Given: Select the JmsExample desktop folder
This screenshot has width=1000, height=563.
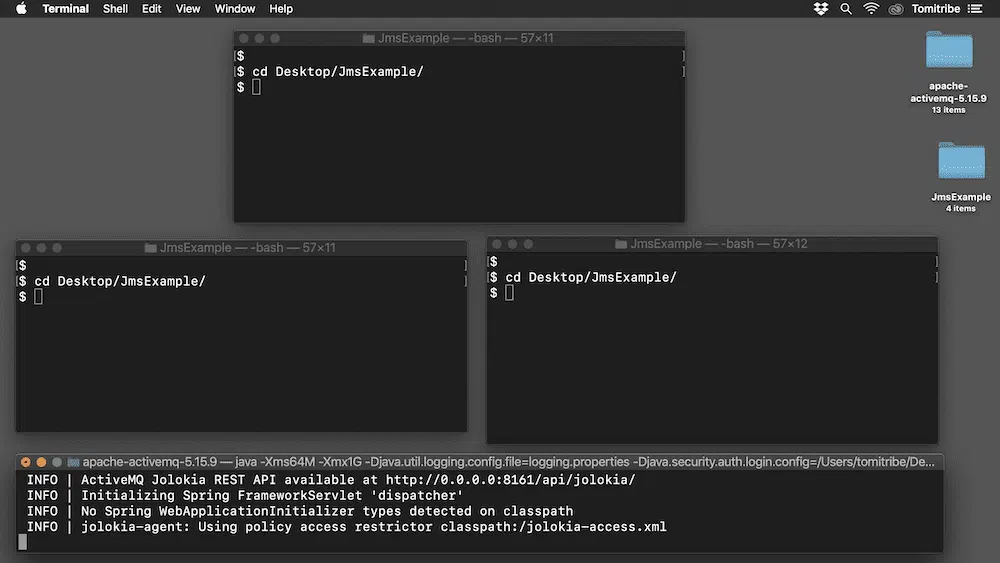Looking at the screenshot, I should point(961,163).
